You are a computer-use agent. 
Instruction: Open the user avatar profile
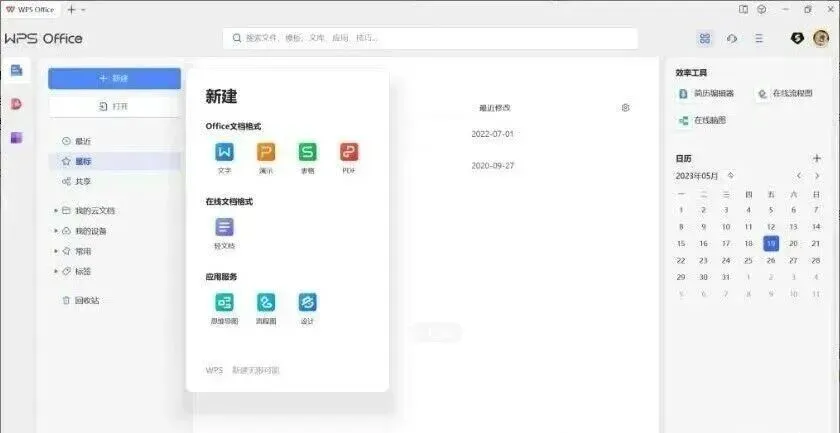(x=821, y=38)
